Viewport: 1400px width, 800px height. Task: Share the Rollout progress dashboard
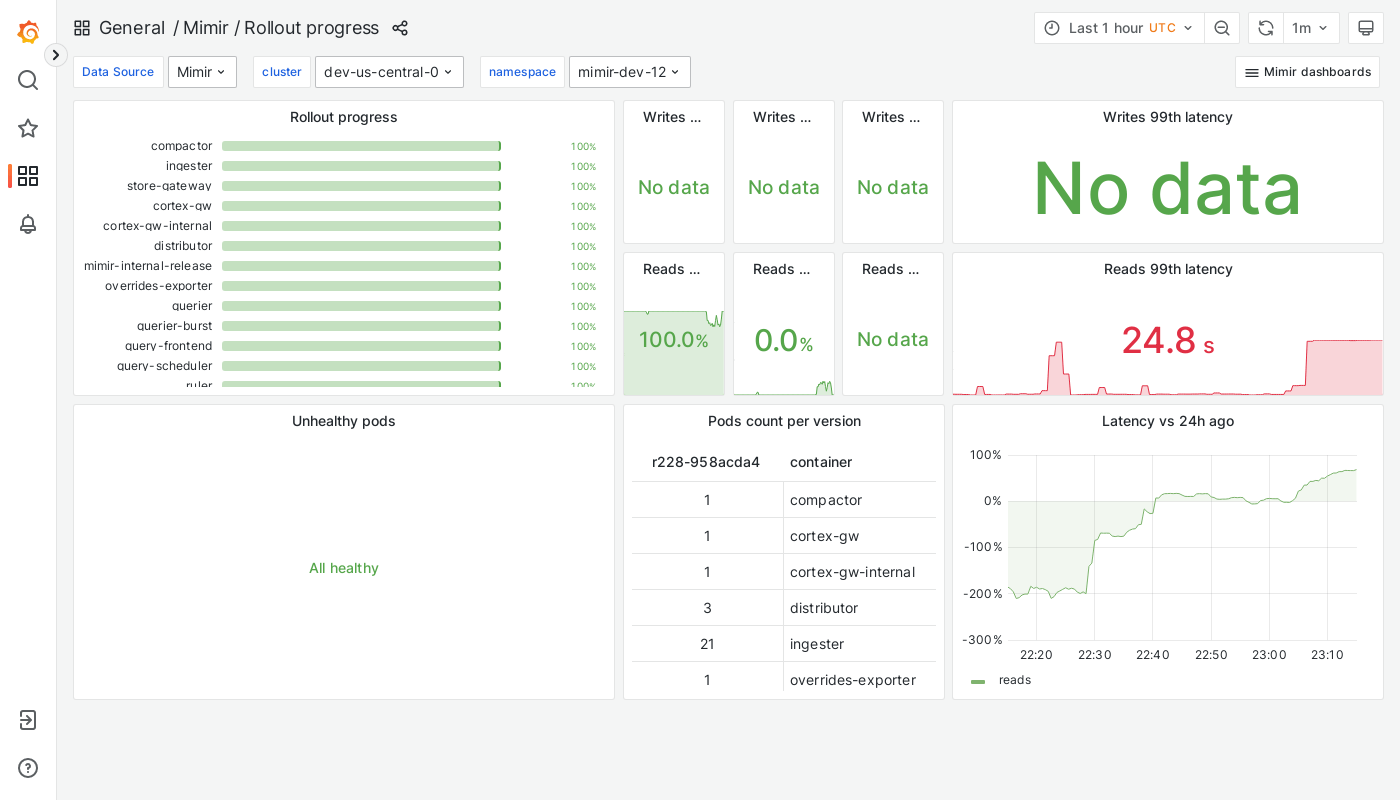400,28
